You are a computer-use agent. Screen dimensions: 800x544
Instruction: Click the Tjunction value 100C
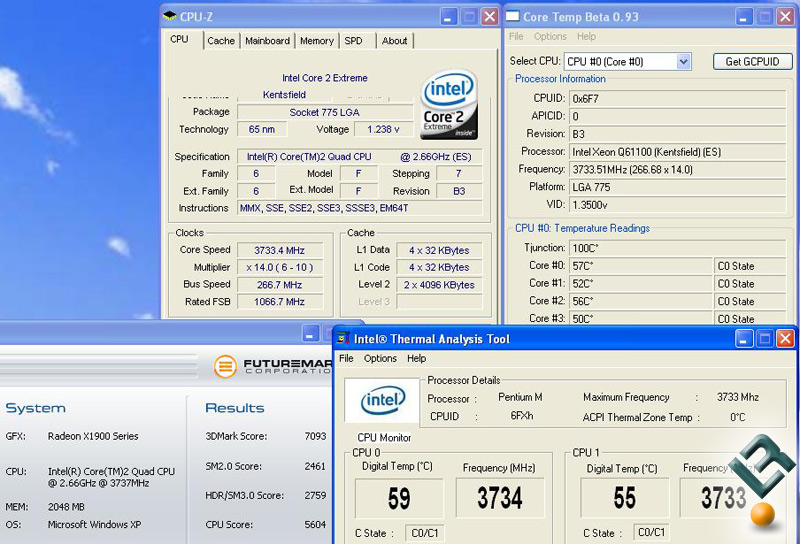pos(677,248)
